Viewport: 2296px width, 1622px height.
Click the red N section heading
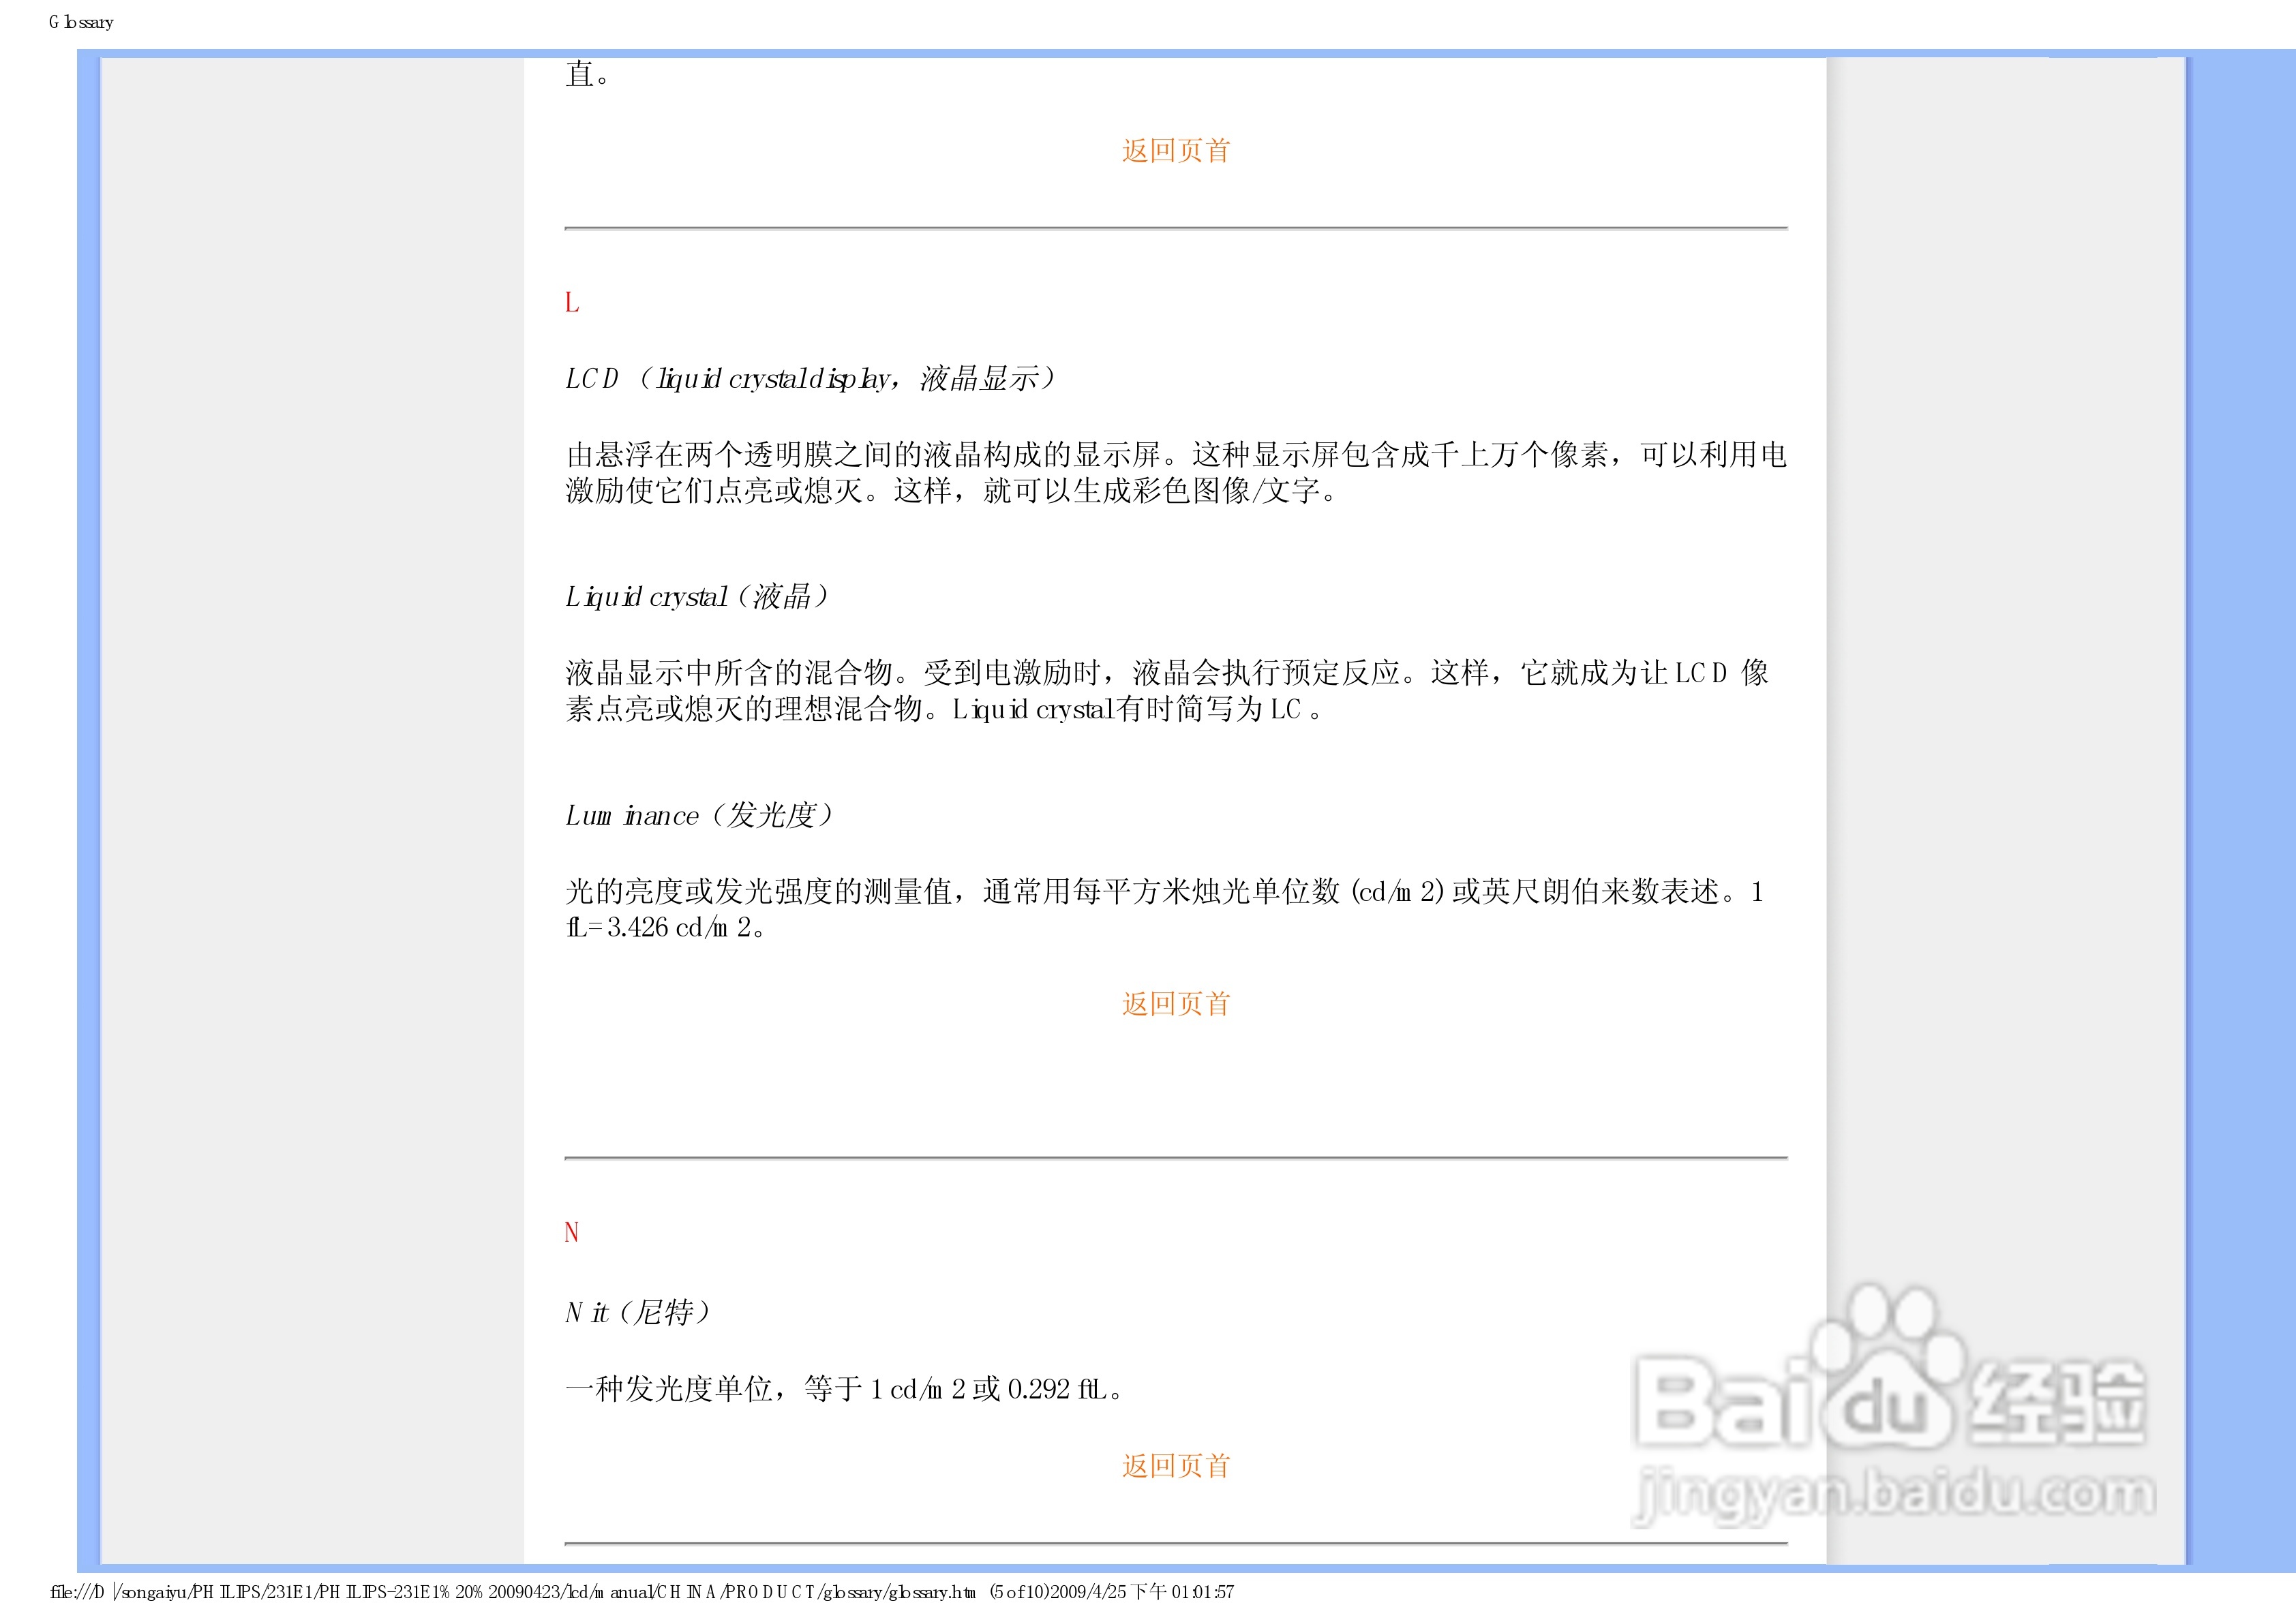572,1232
